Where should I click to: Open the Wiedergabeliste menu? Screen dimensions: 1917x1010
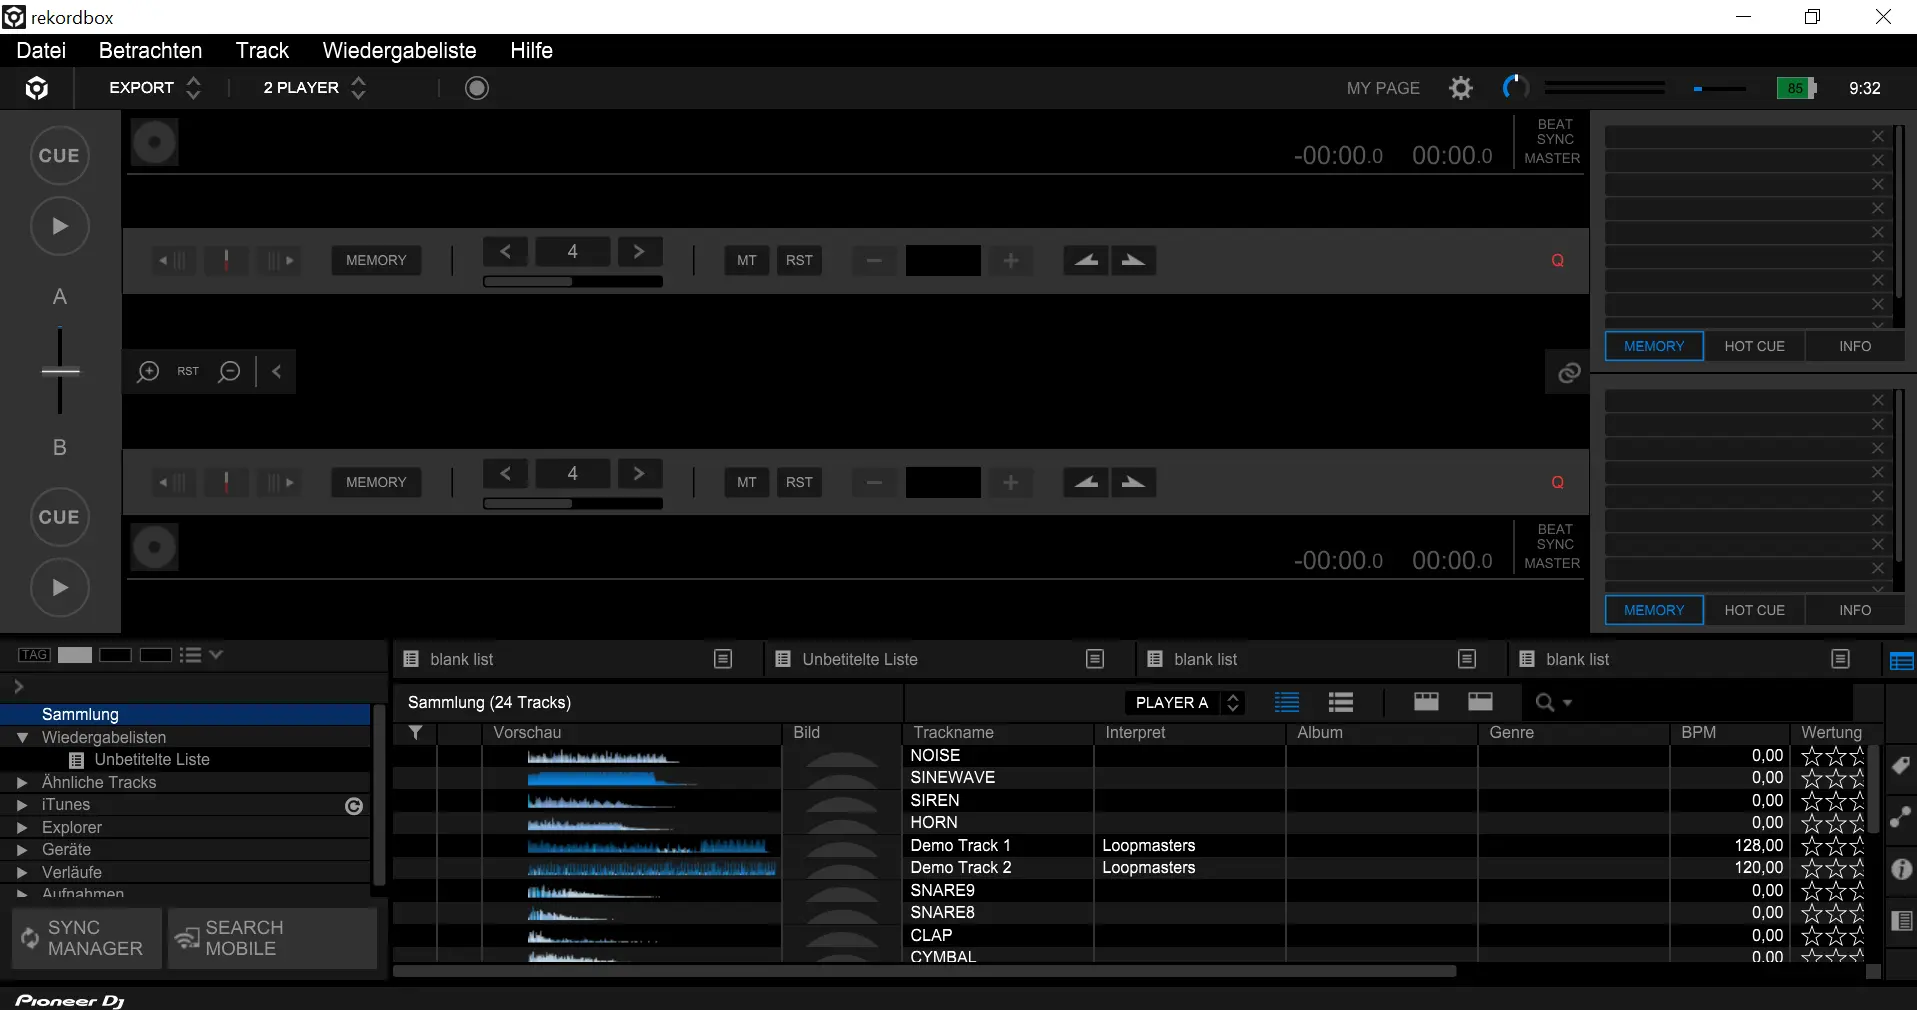[x=399, y=51]
